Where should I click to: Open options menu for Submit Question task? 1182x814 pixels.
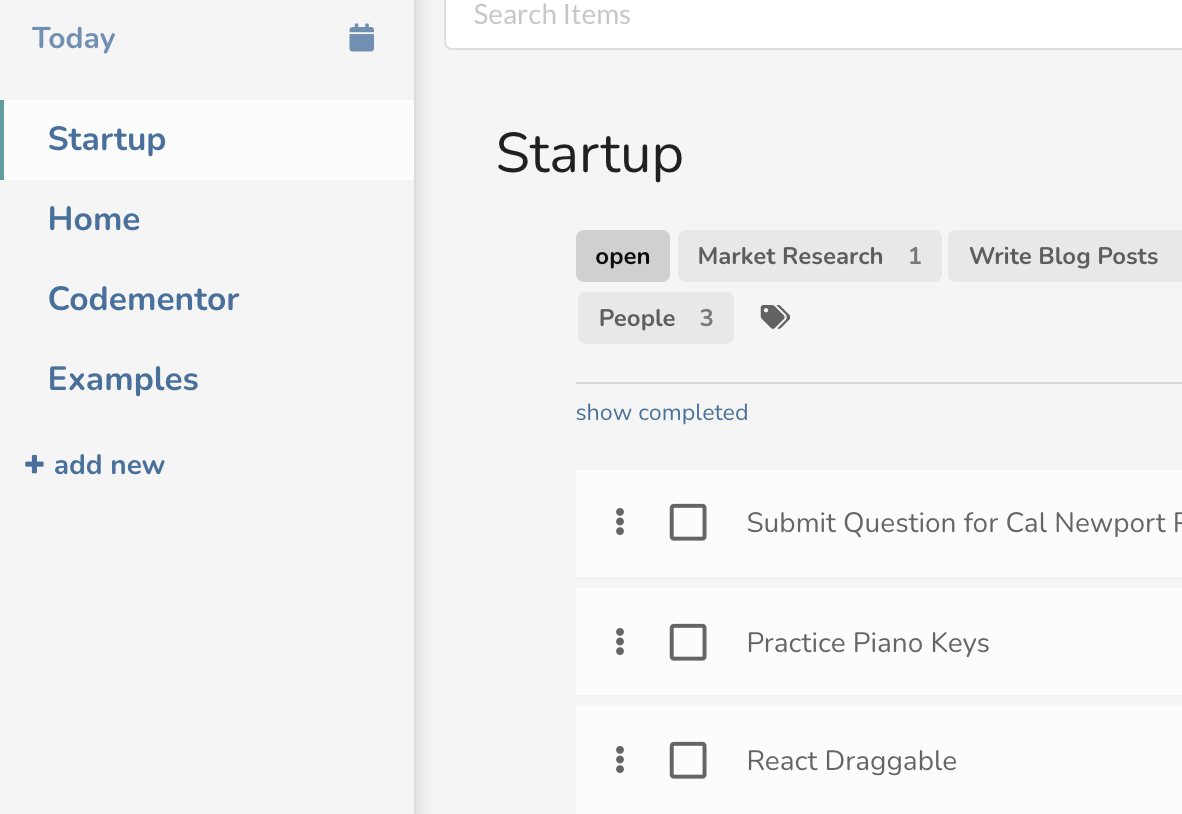pos(620,522)
